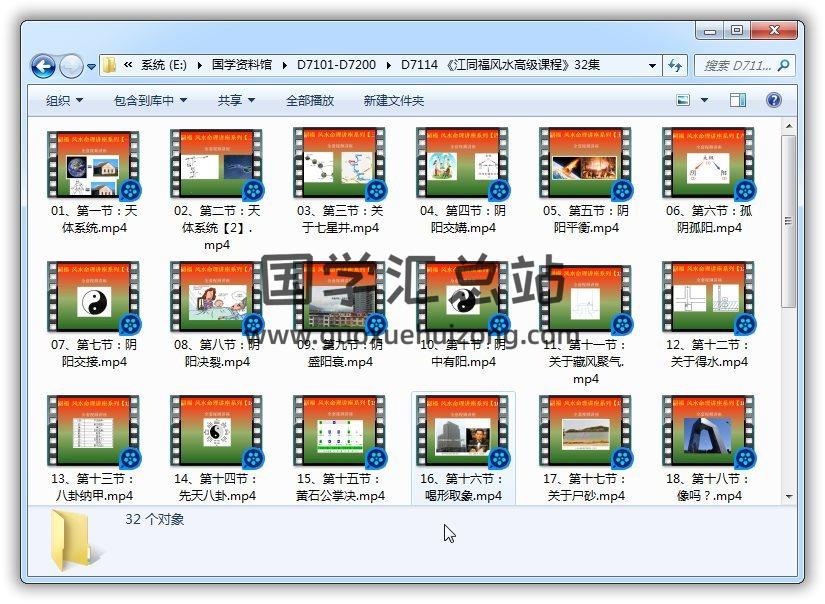The width and height of the screenshot is (825, 604).
Task: Go to D7101-D7200 folder in breadcrumb
Action: coord(336,65)
